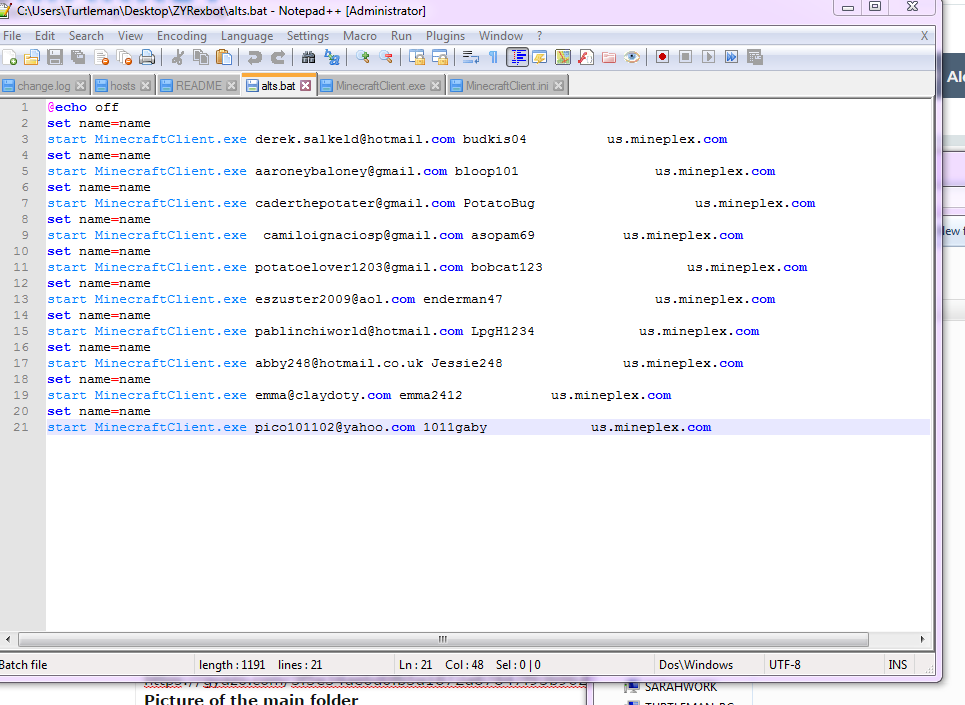
Task: Toggle the indent guide button
Action: (517, 58)
